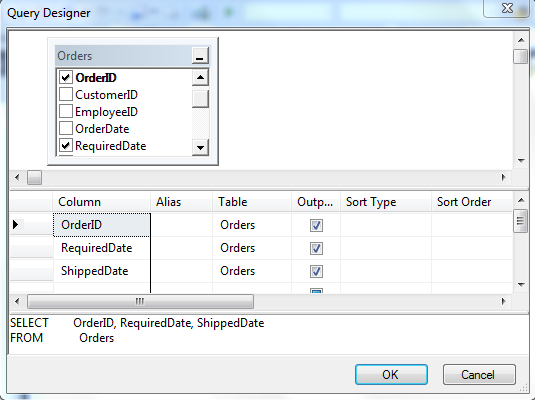535x400 pixels.
Task: Check the EmployeeID field checkbox
Action: [x=66, y=111]
